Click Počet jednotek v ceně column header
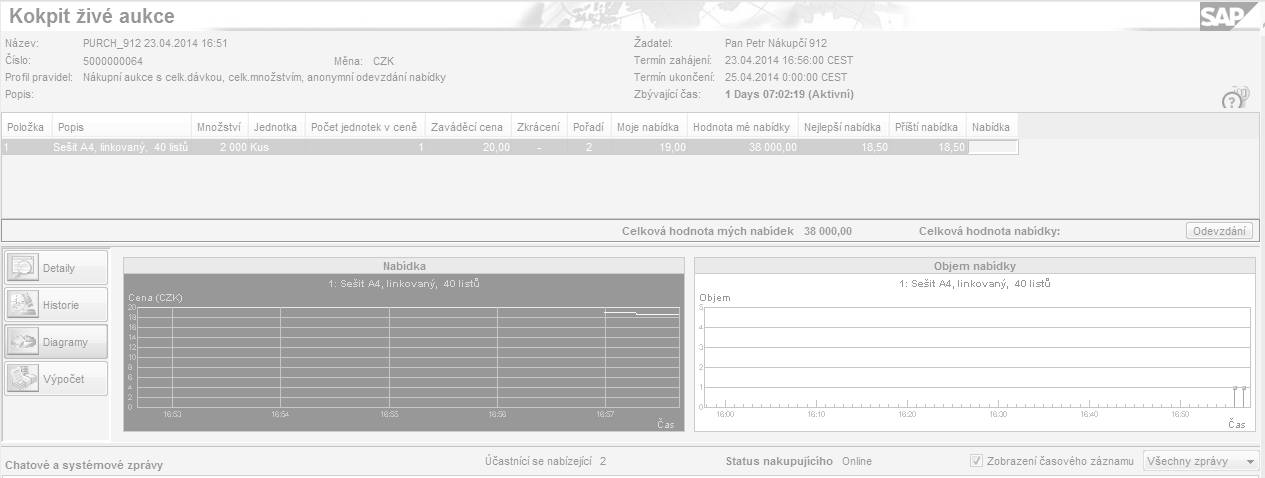The height and width of the screenshot is (478, 1265). click(x=364, y=127)
